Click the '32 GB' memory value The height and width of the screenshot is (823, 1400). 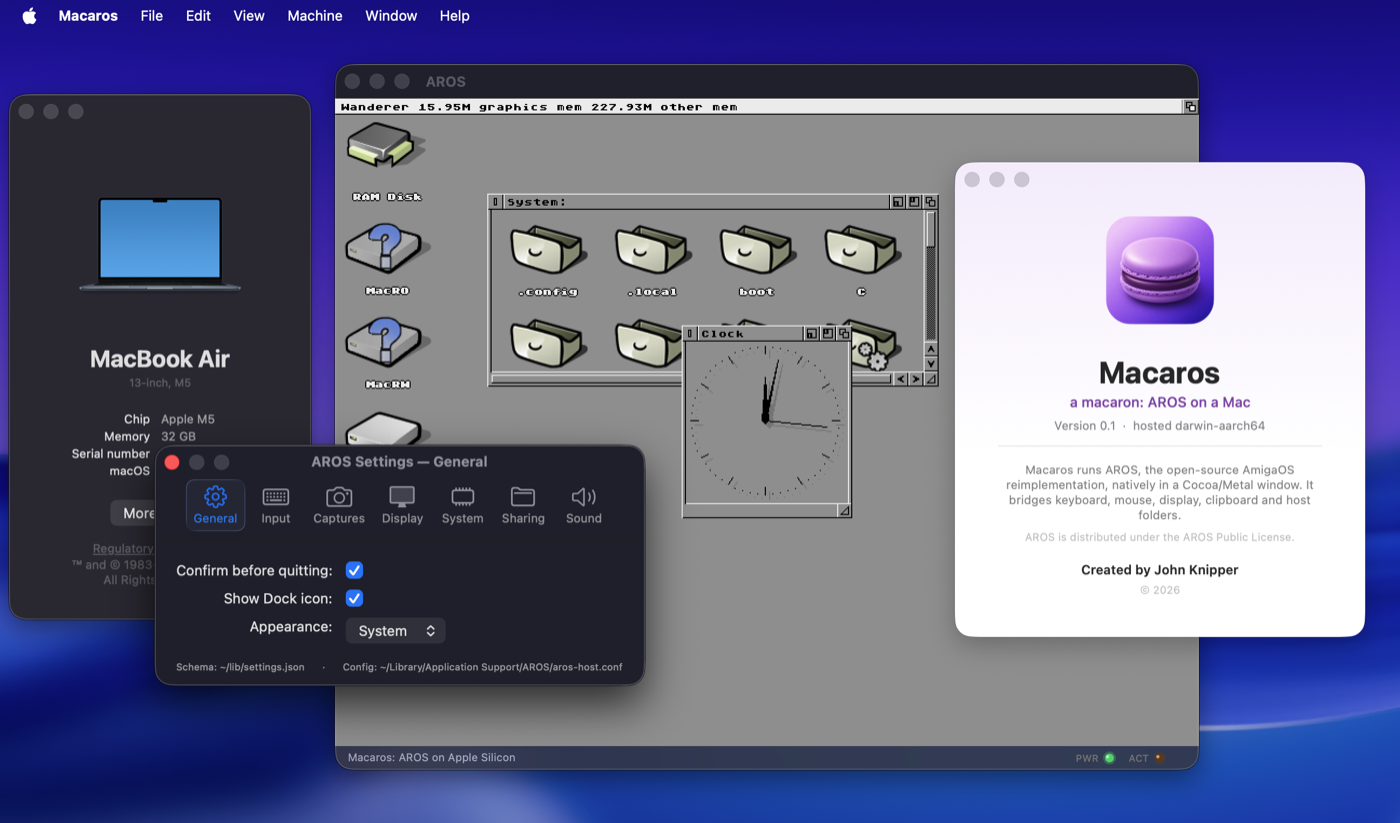[178, 436]
